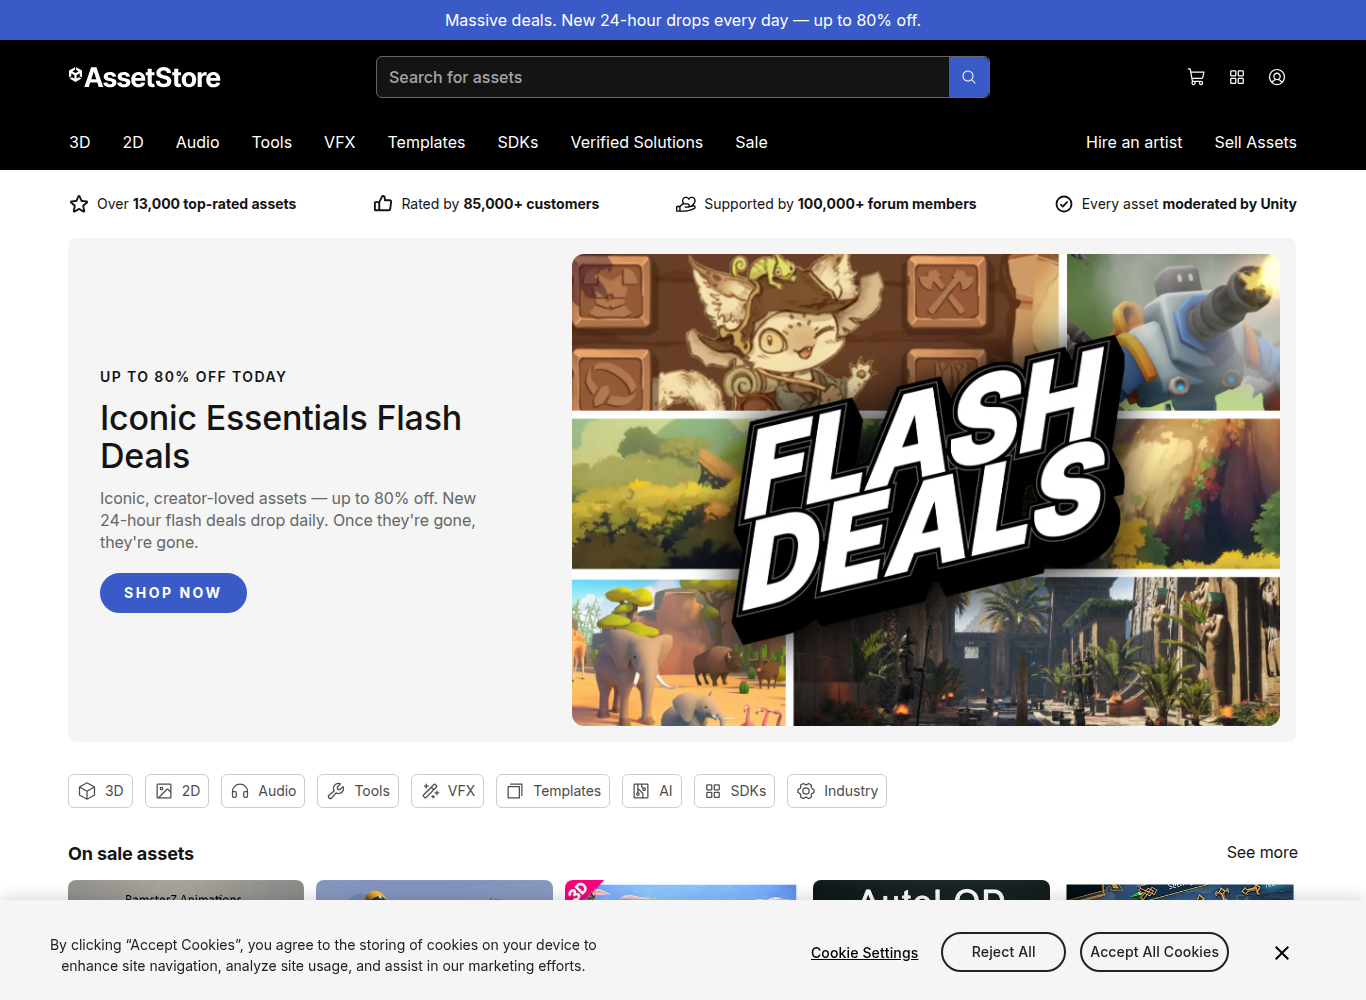Open the Templates menu in top navigation
Screen dimensions: 1366x1000
[427, 142]
